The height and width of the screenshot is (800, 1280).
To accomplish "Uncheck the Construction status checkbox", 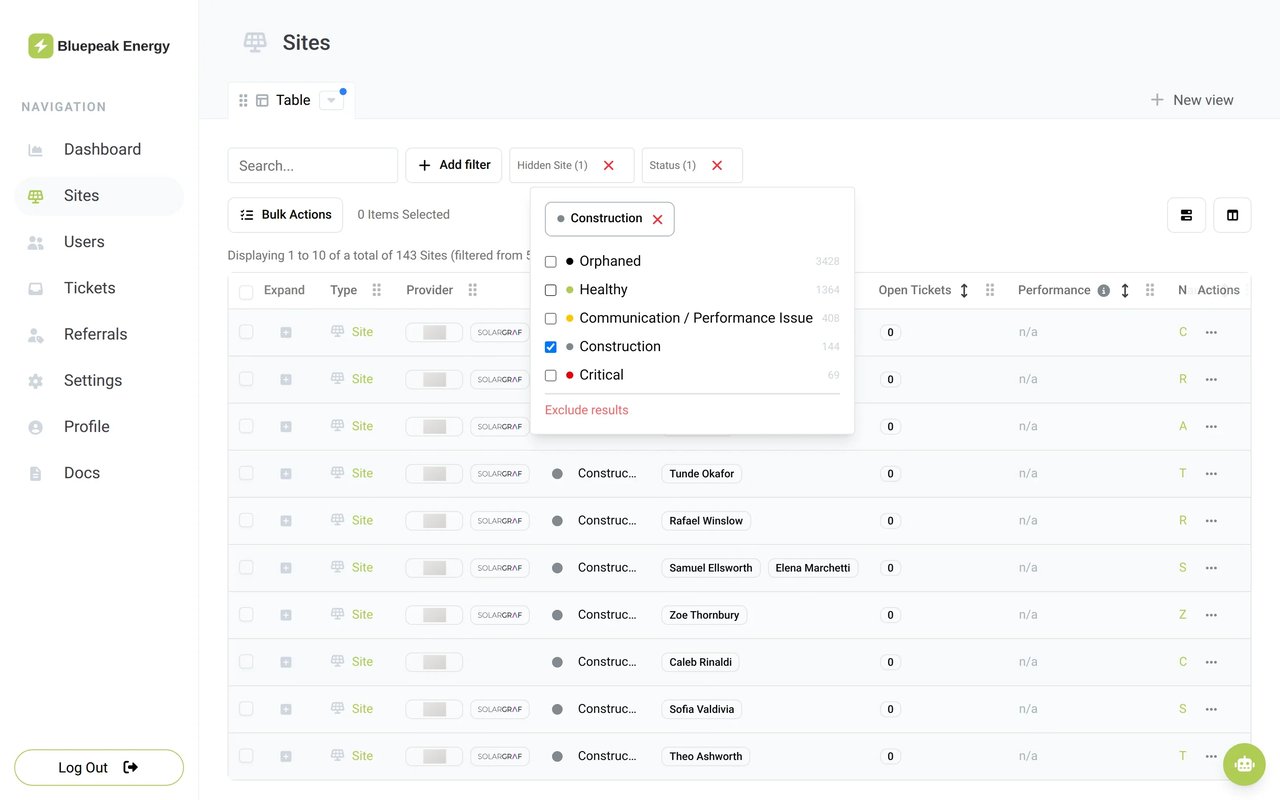I will [x=550, y=347].
